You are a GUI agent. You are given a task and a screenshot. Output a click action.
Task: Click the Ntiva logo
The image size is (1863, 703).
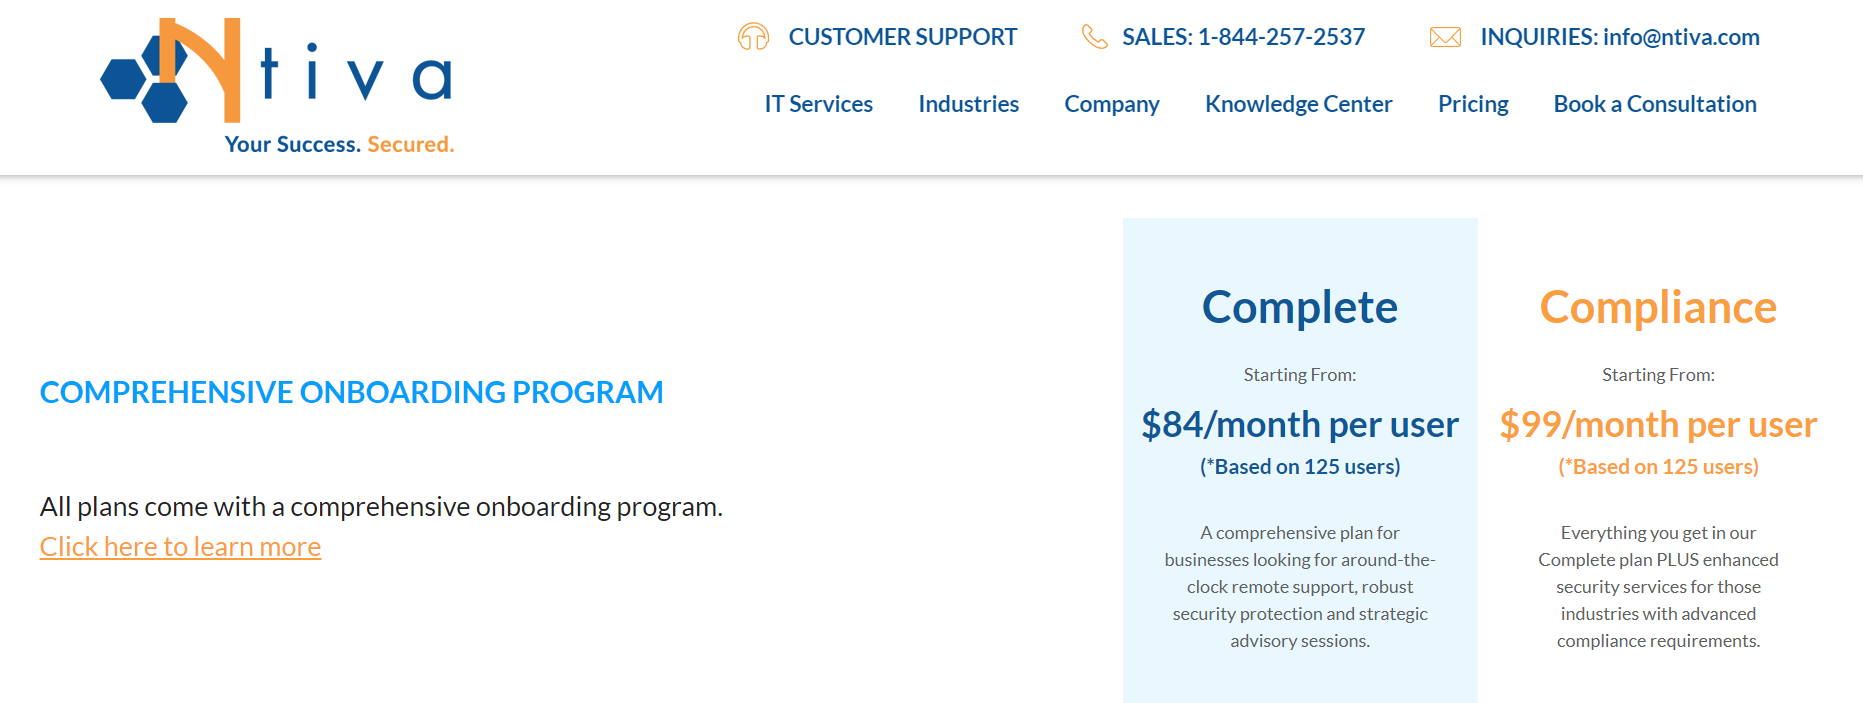pos(276,73)
